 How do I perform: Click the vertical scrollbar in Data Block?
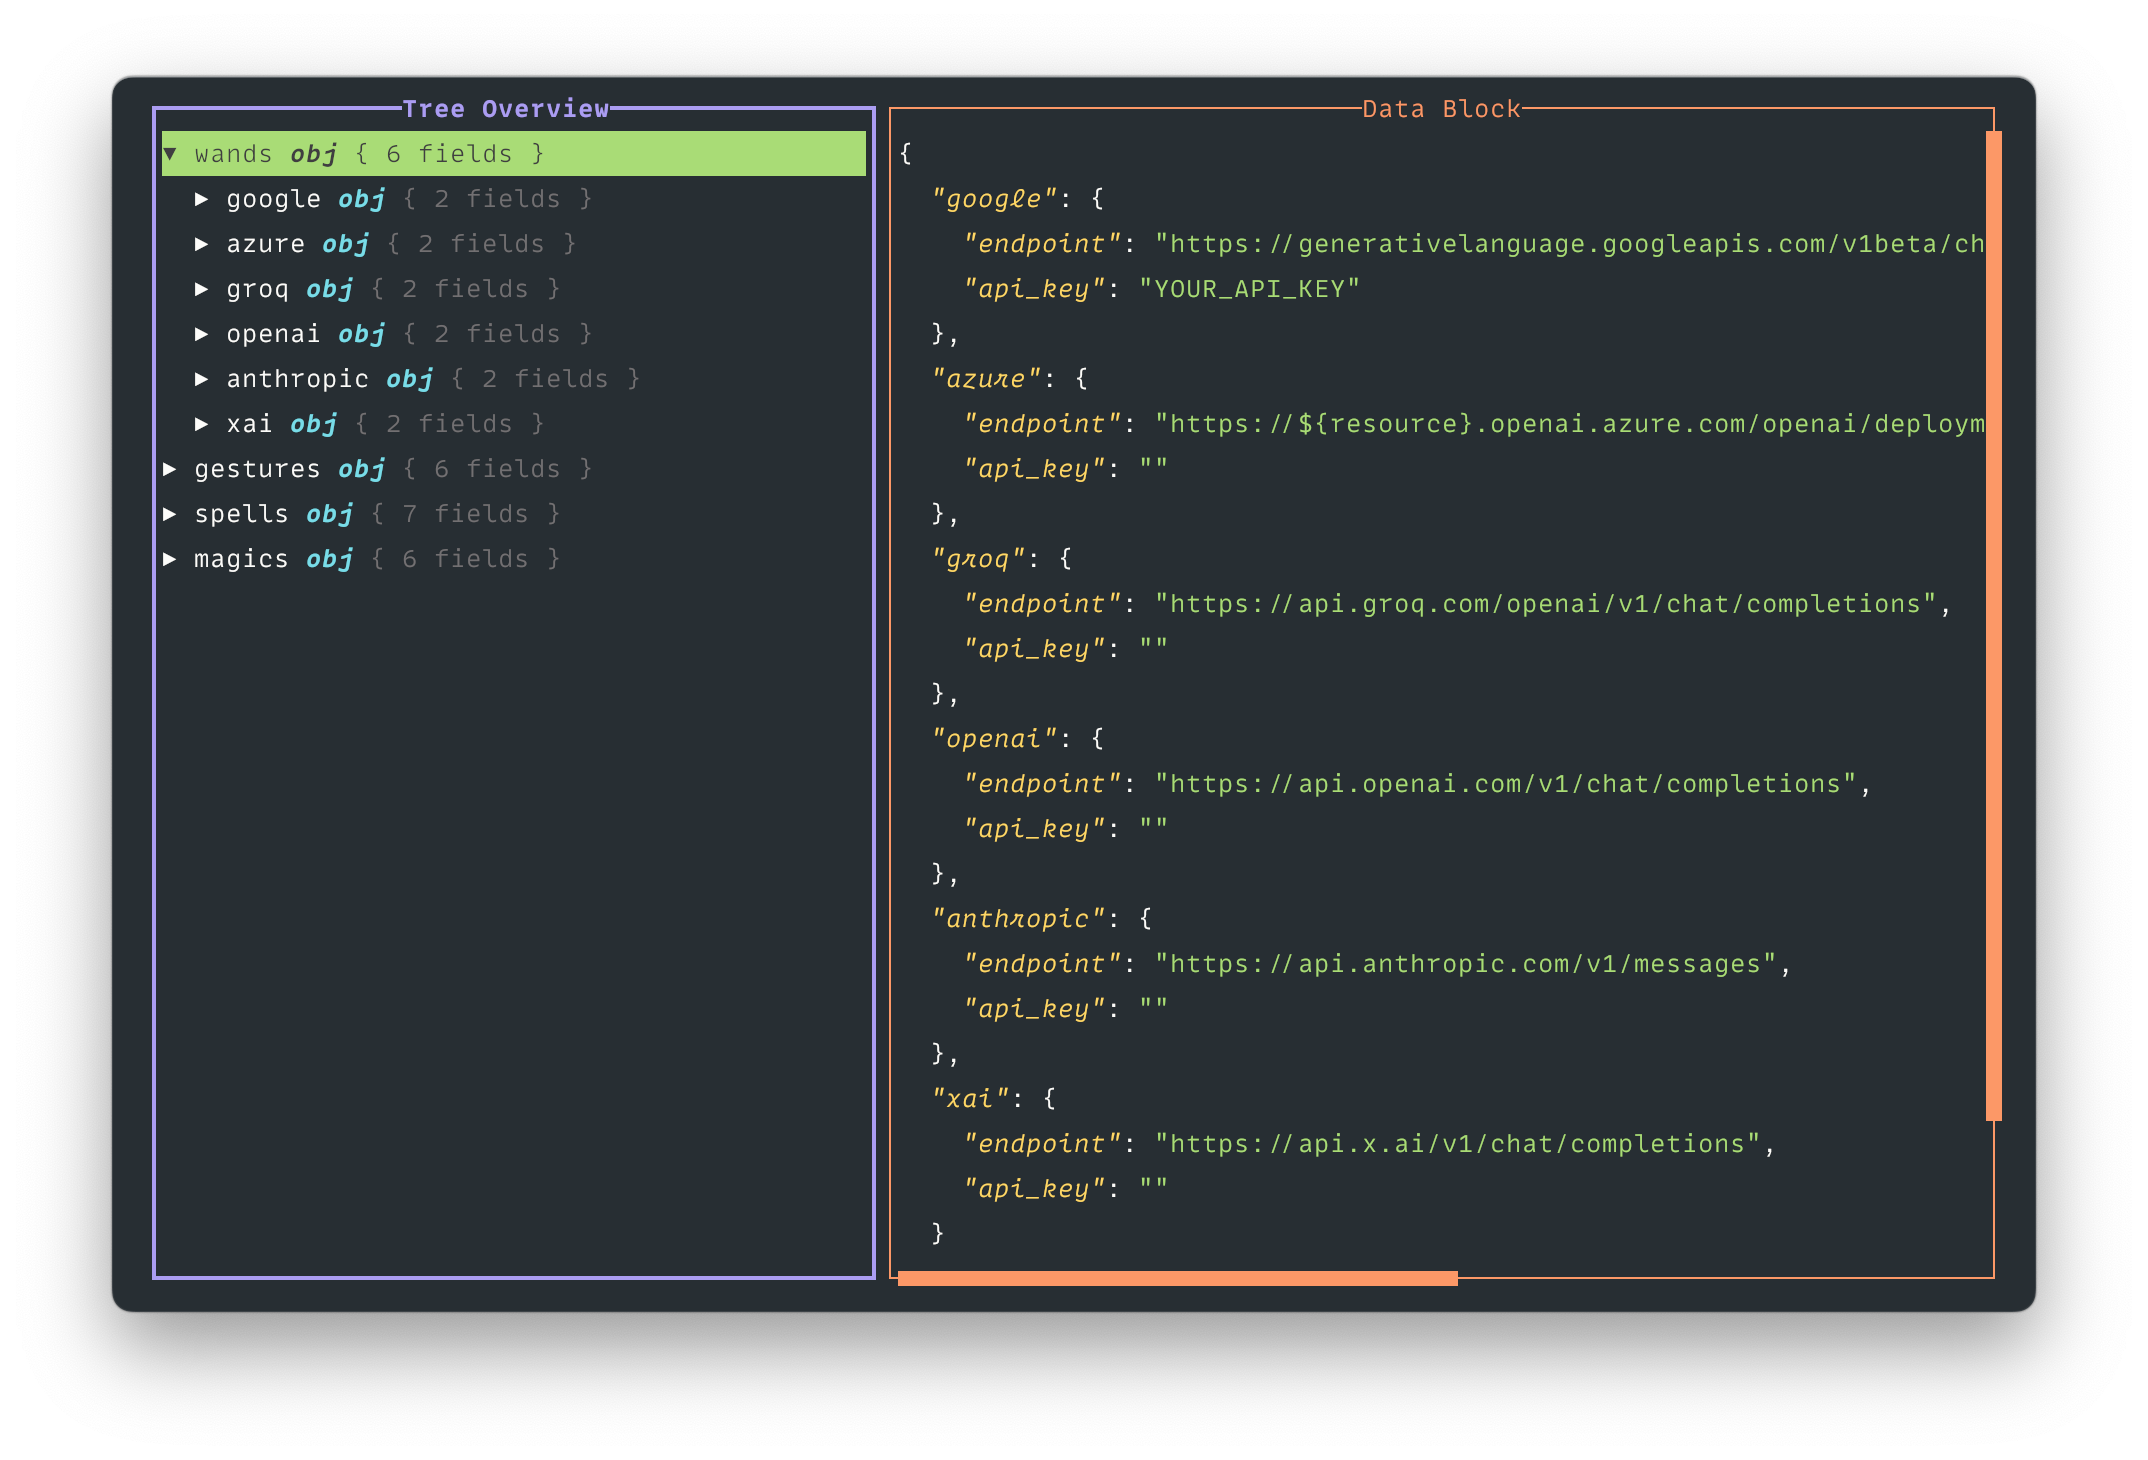pos(1994,626)
